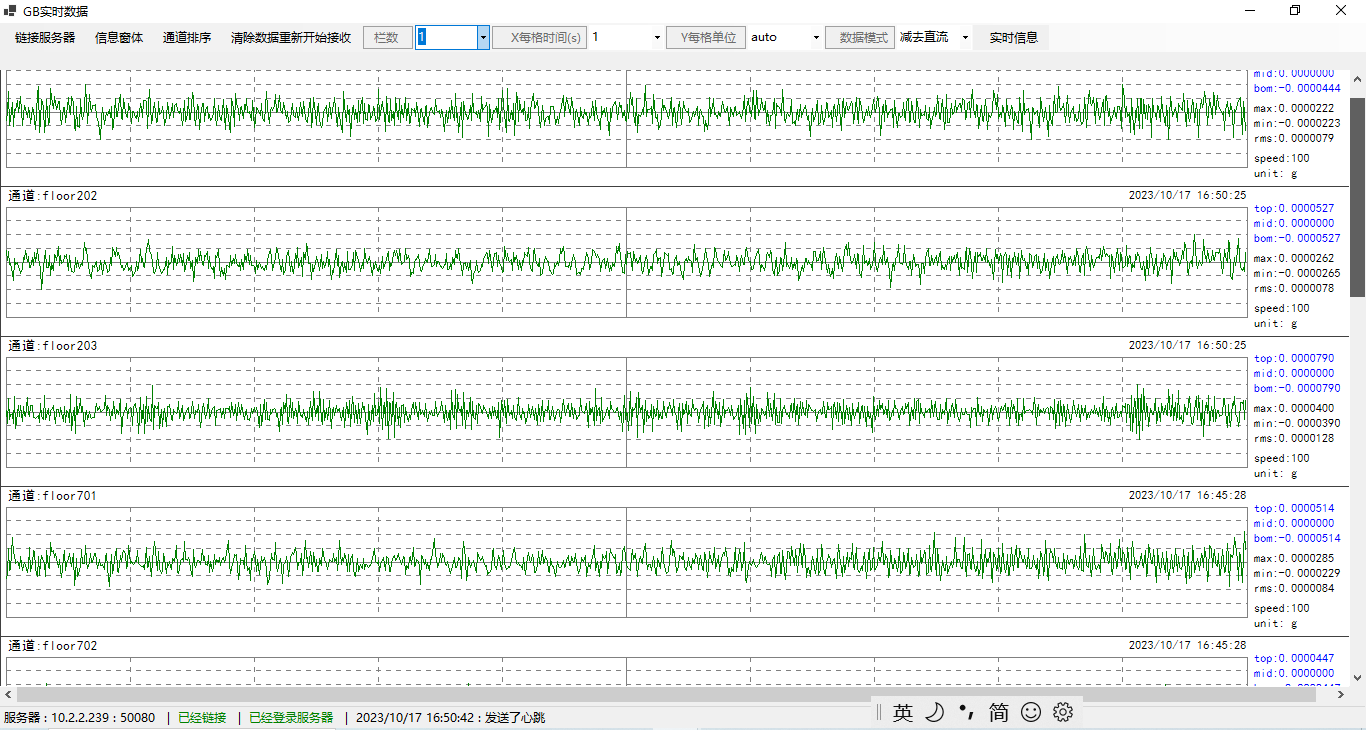The image size is (1366, 730).
Task: Click floor701 top:0.0000514 value
Action: coord(1294,508)
